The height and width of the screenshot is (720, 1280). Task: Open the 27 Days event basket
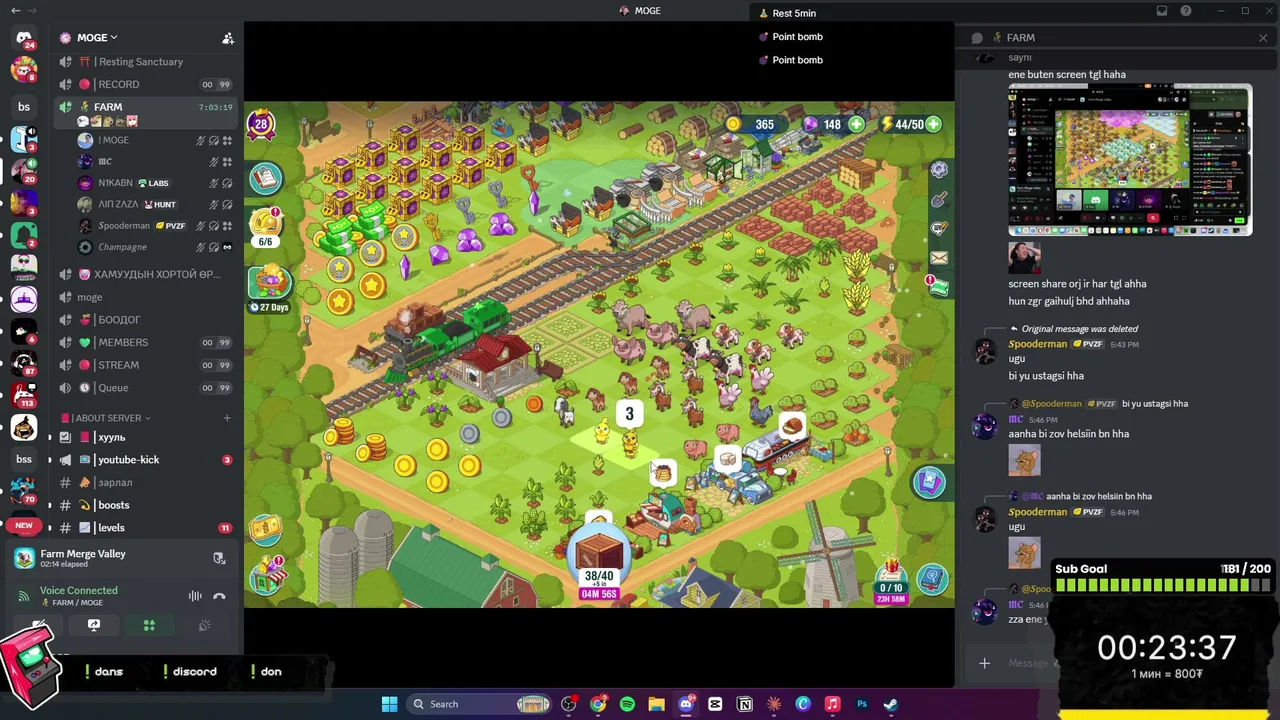(x=269, y=289)
